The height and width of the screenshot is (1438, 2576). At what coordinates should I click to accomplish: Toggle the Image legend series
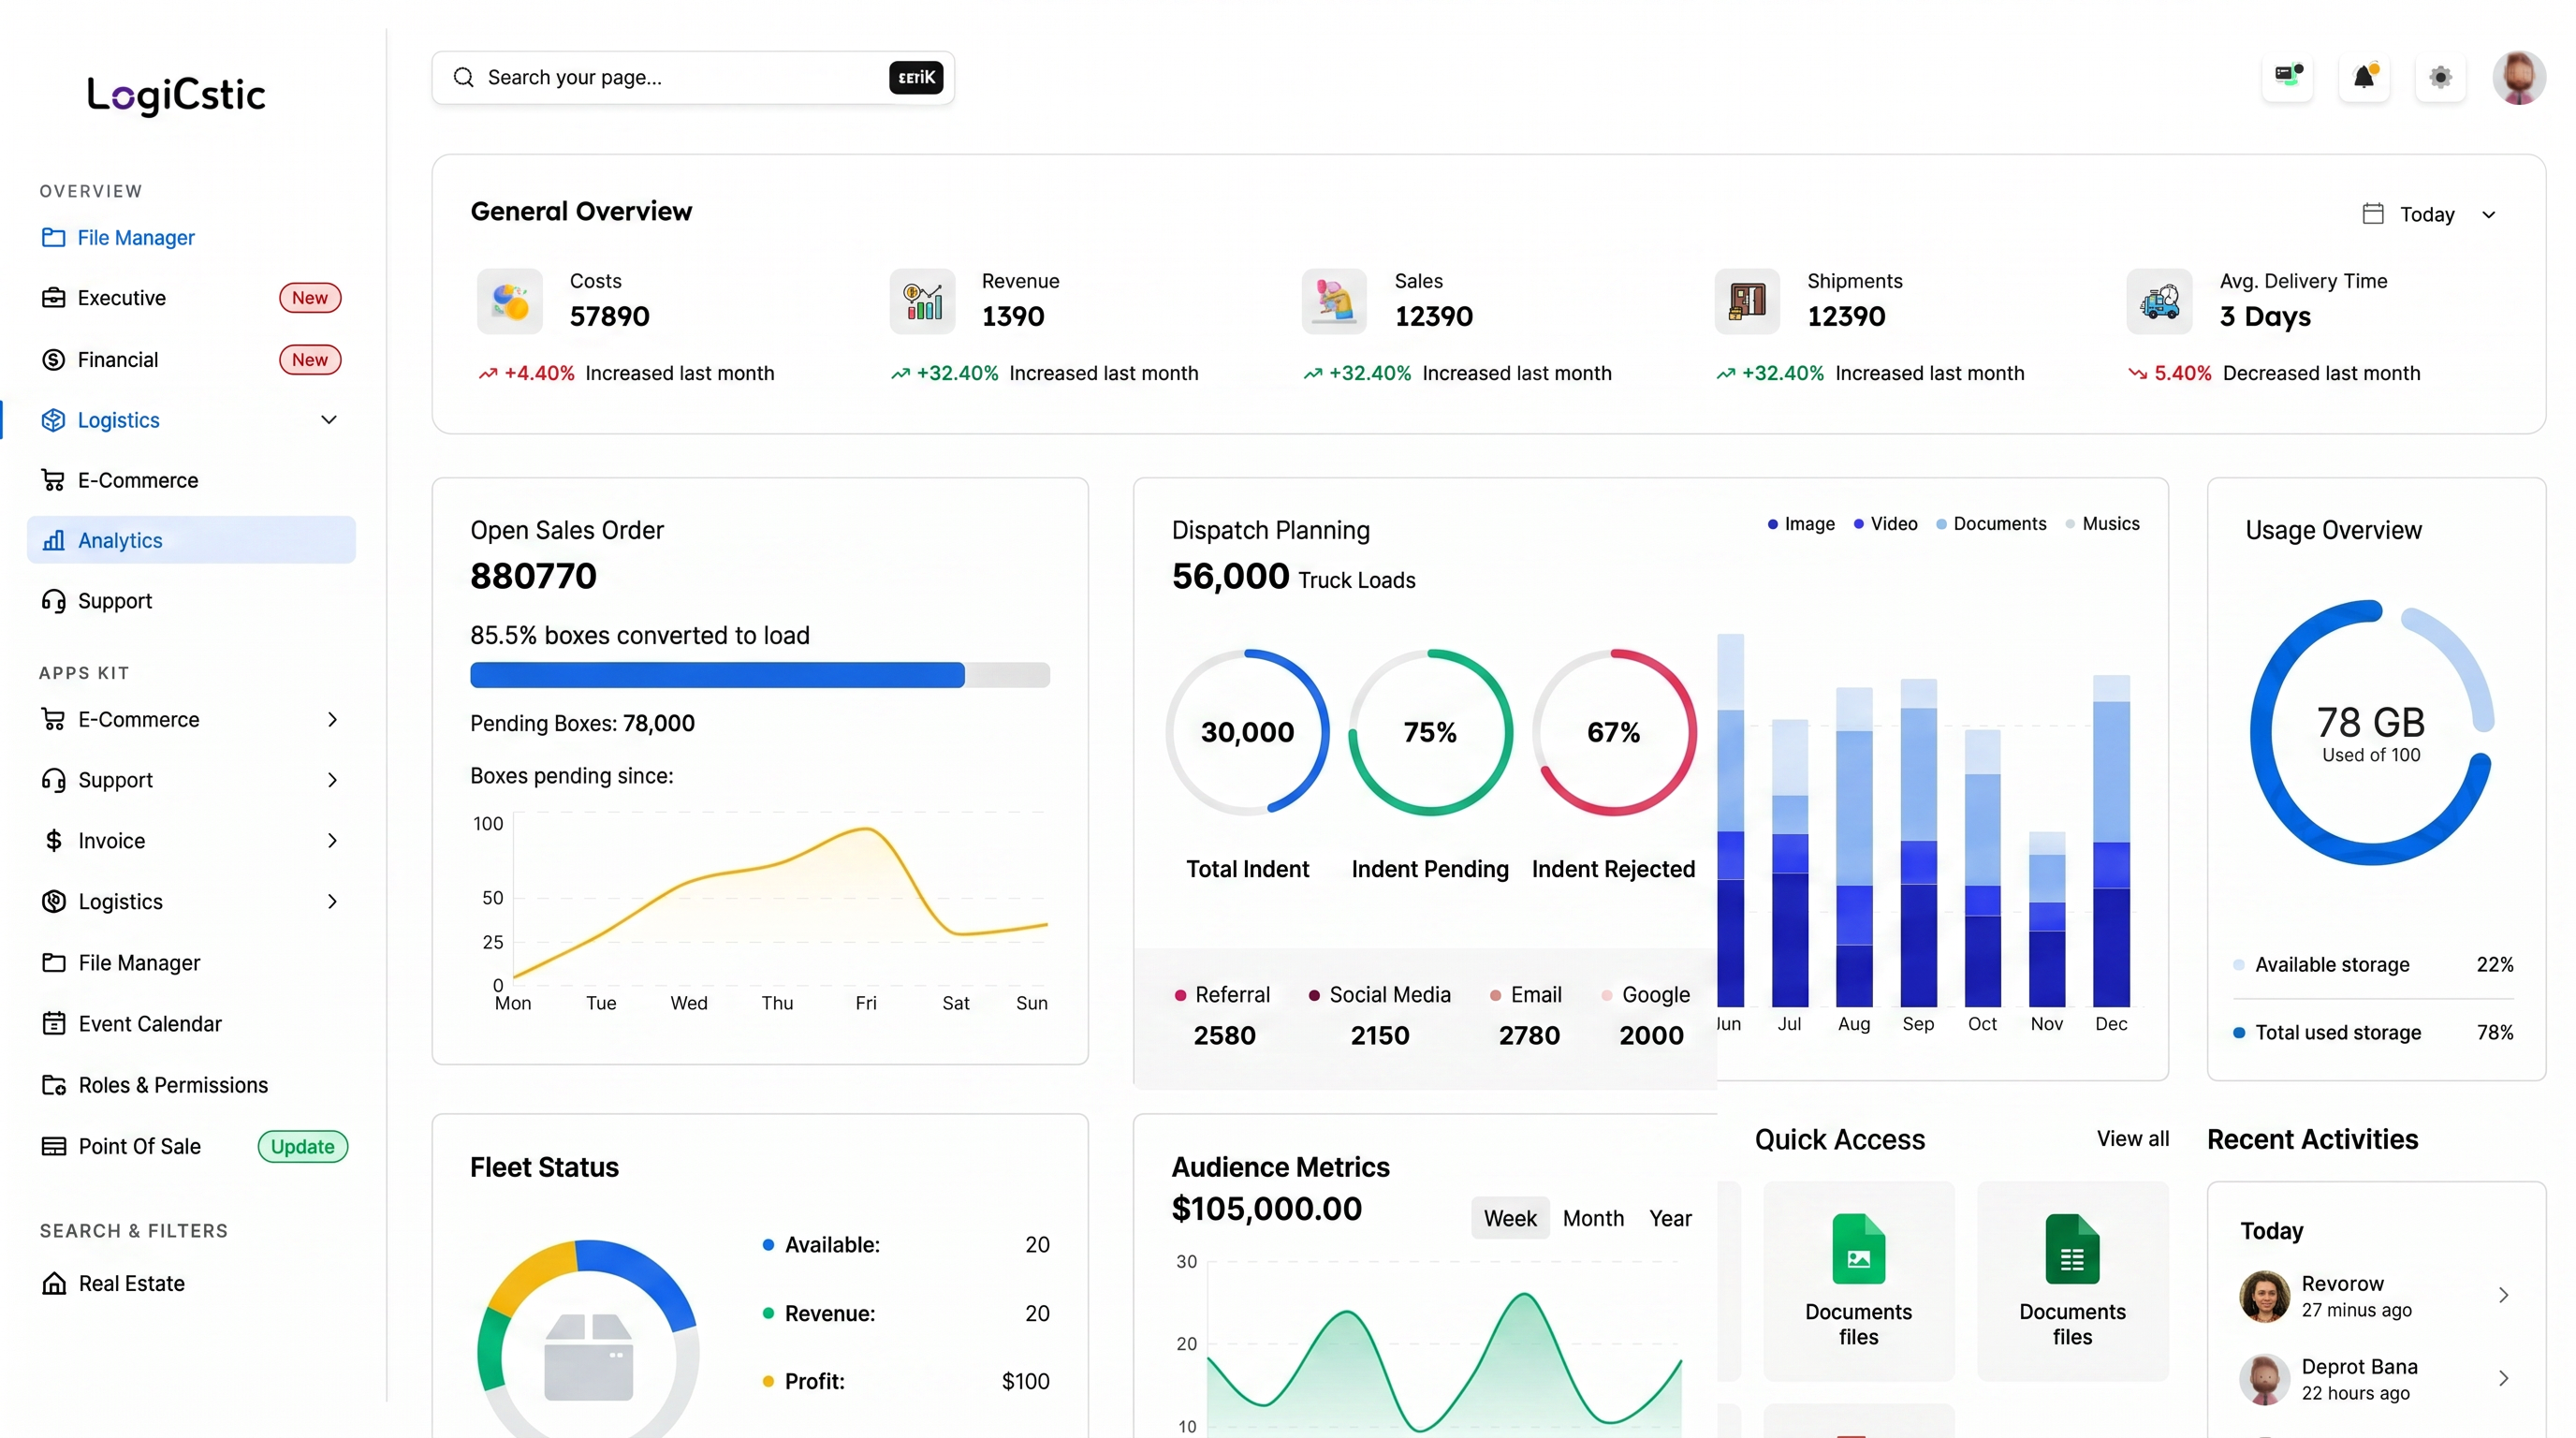click(1801, 523)
